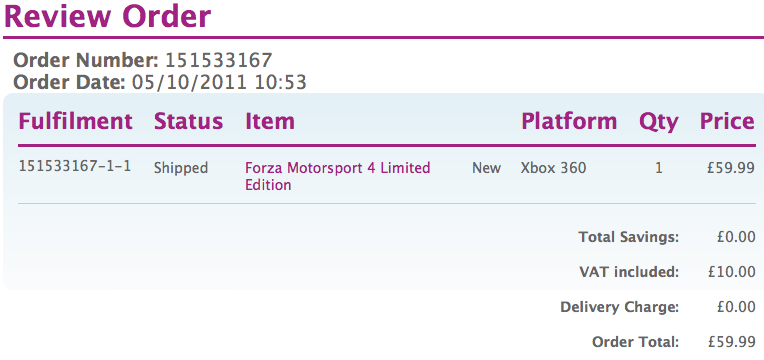Click the order date 05/10/2011 10:53
764x360 pixels.
click(219, 82)
